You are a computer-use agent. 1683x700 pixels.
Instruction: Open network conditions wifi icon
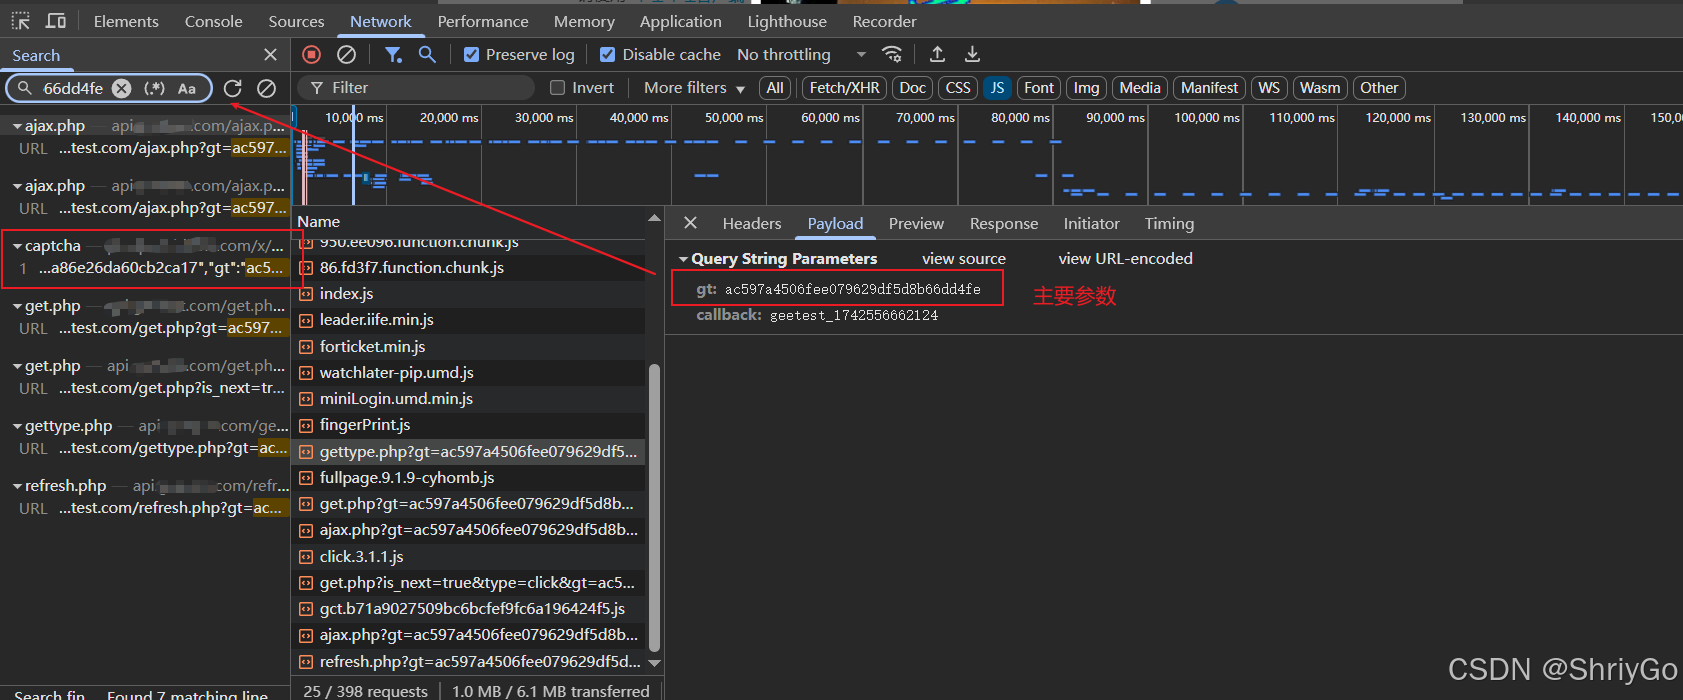[x=892, y=54]
